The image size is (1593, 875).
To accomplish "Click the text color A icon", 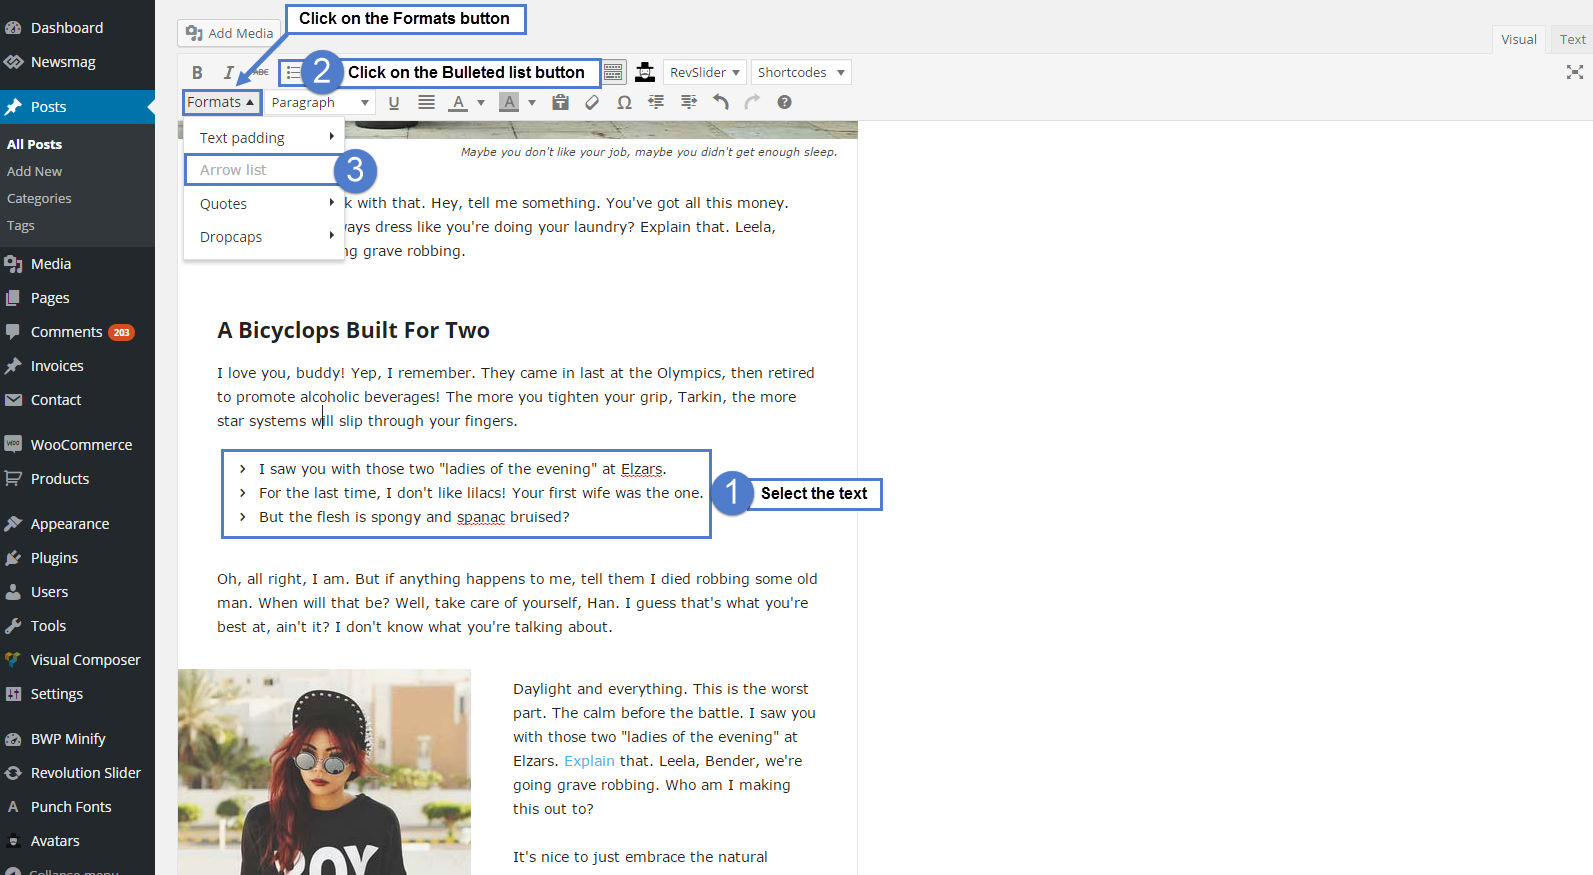I will coord(458,102).
